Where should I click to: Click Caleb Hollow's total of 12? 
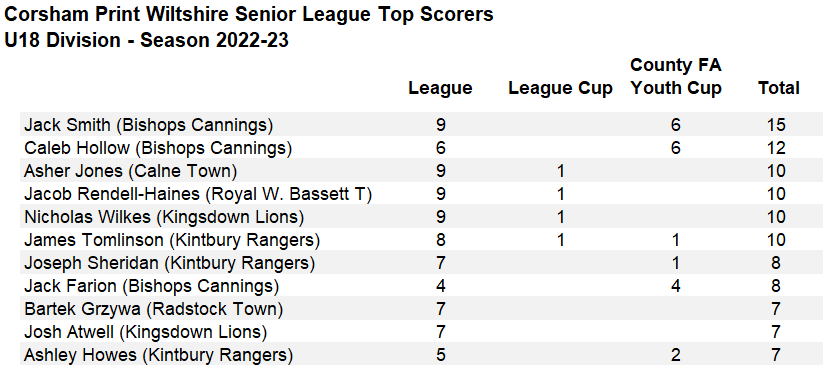[776, 148]
